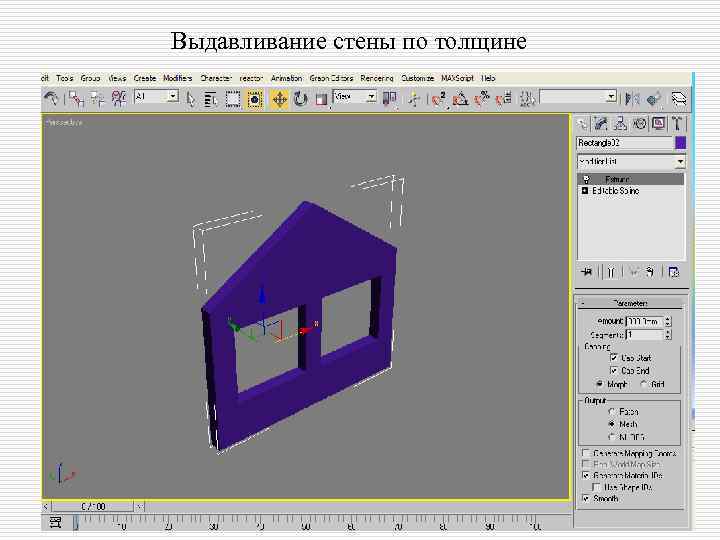Open Select by Name list icon
720x540 pixels.
[x=211, y=99]
